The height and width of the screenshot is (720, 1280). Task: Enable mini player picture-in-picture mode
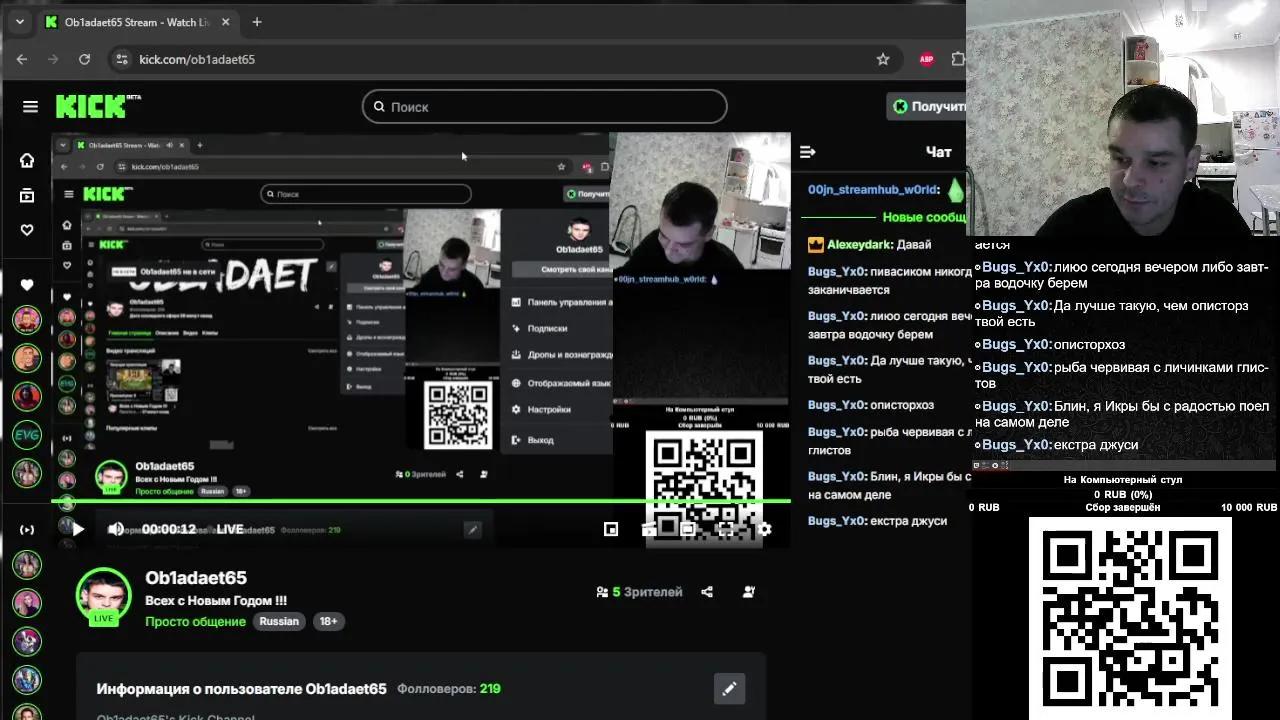[x=611, y=529]
